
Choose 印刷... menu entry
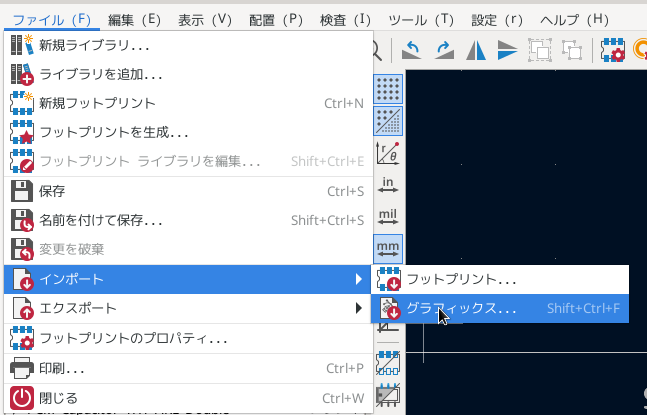[x=188, y=368]
